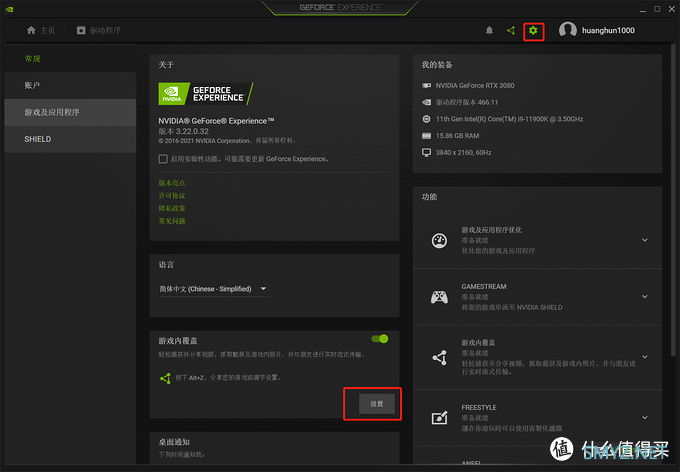The width and height of the screenshot is (680, 472).
Task: Click the NVIDIA logo in title bar
Action: 10,9
